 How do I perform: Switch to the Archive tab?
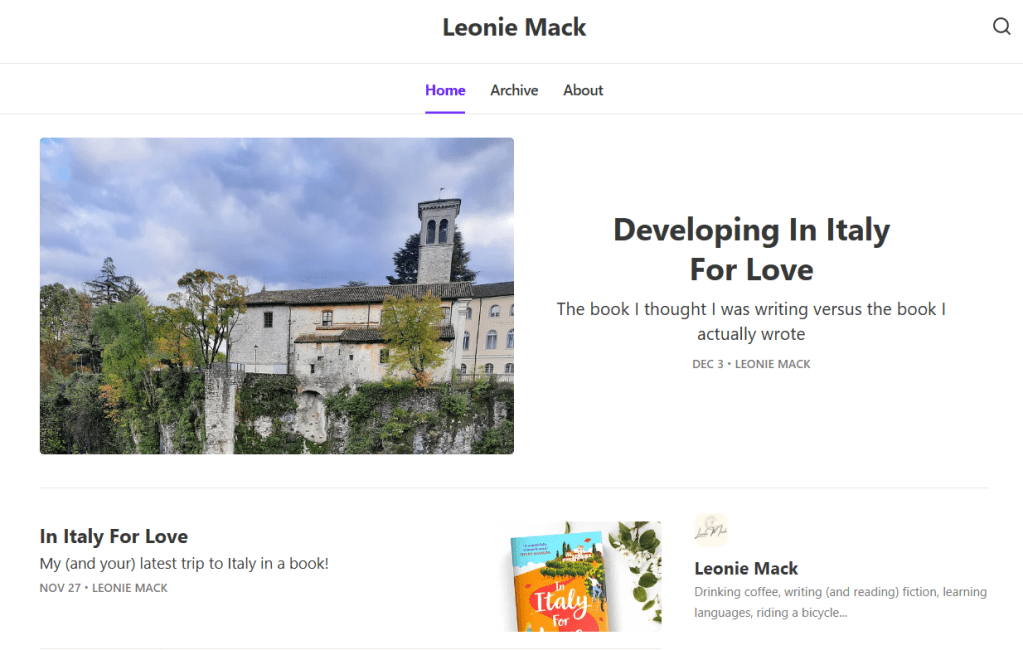coord(514,90)
